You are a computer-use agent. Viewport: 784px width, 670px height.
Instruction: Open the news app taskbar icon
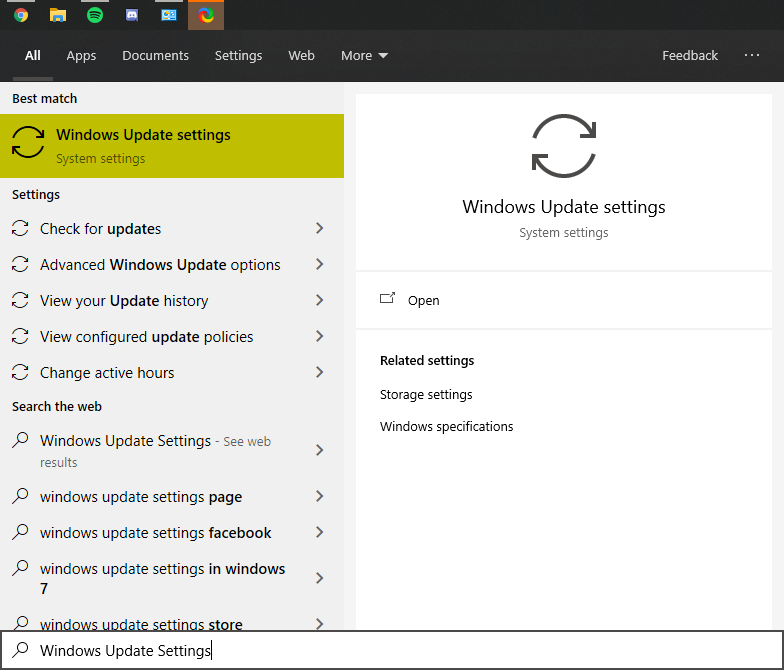[x=169, y=15]
